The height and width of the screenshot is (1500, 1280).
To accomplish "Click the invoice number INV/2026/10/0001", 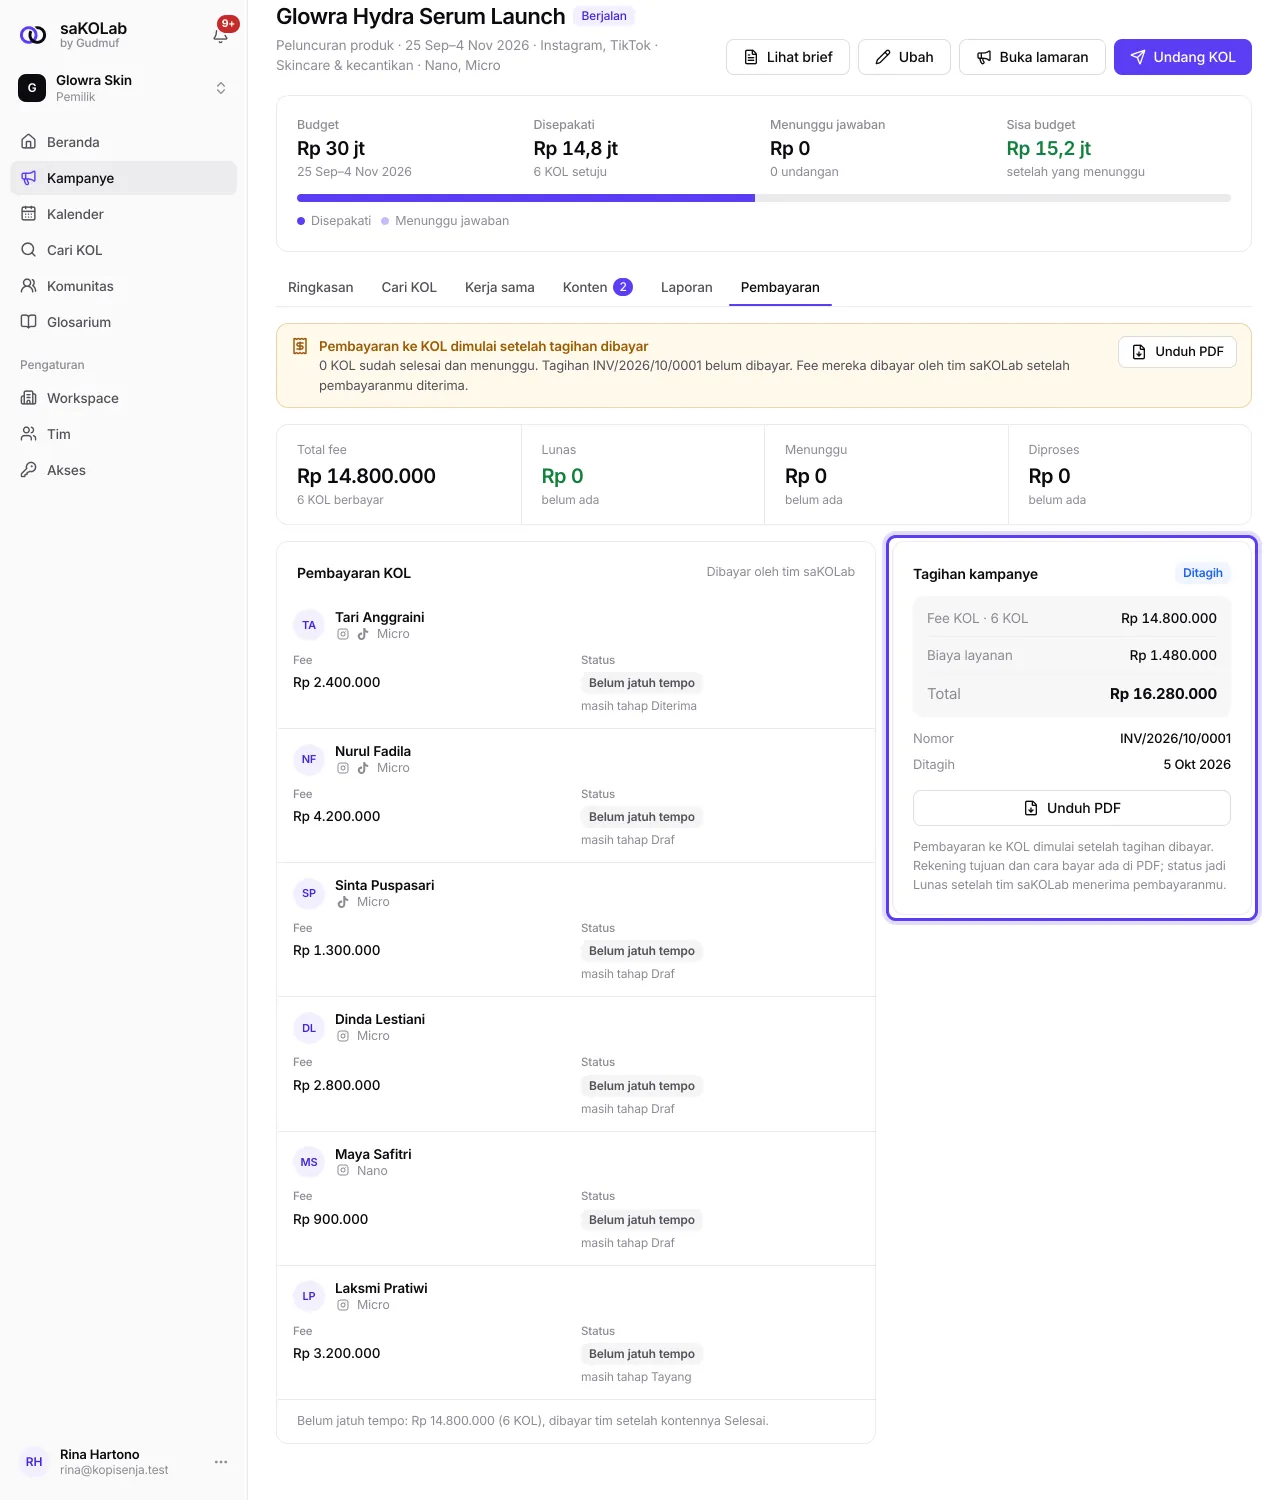I will point(1175,738).
